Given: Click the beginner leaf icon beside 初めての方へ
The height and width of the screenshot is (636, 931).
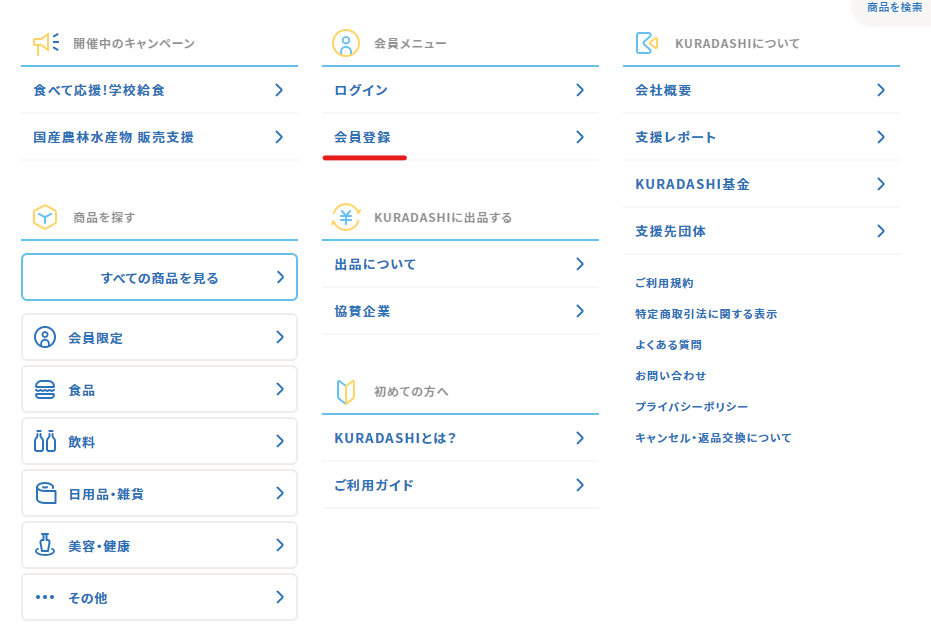Looking at the screenshot, I should [346, 392].
